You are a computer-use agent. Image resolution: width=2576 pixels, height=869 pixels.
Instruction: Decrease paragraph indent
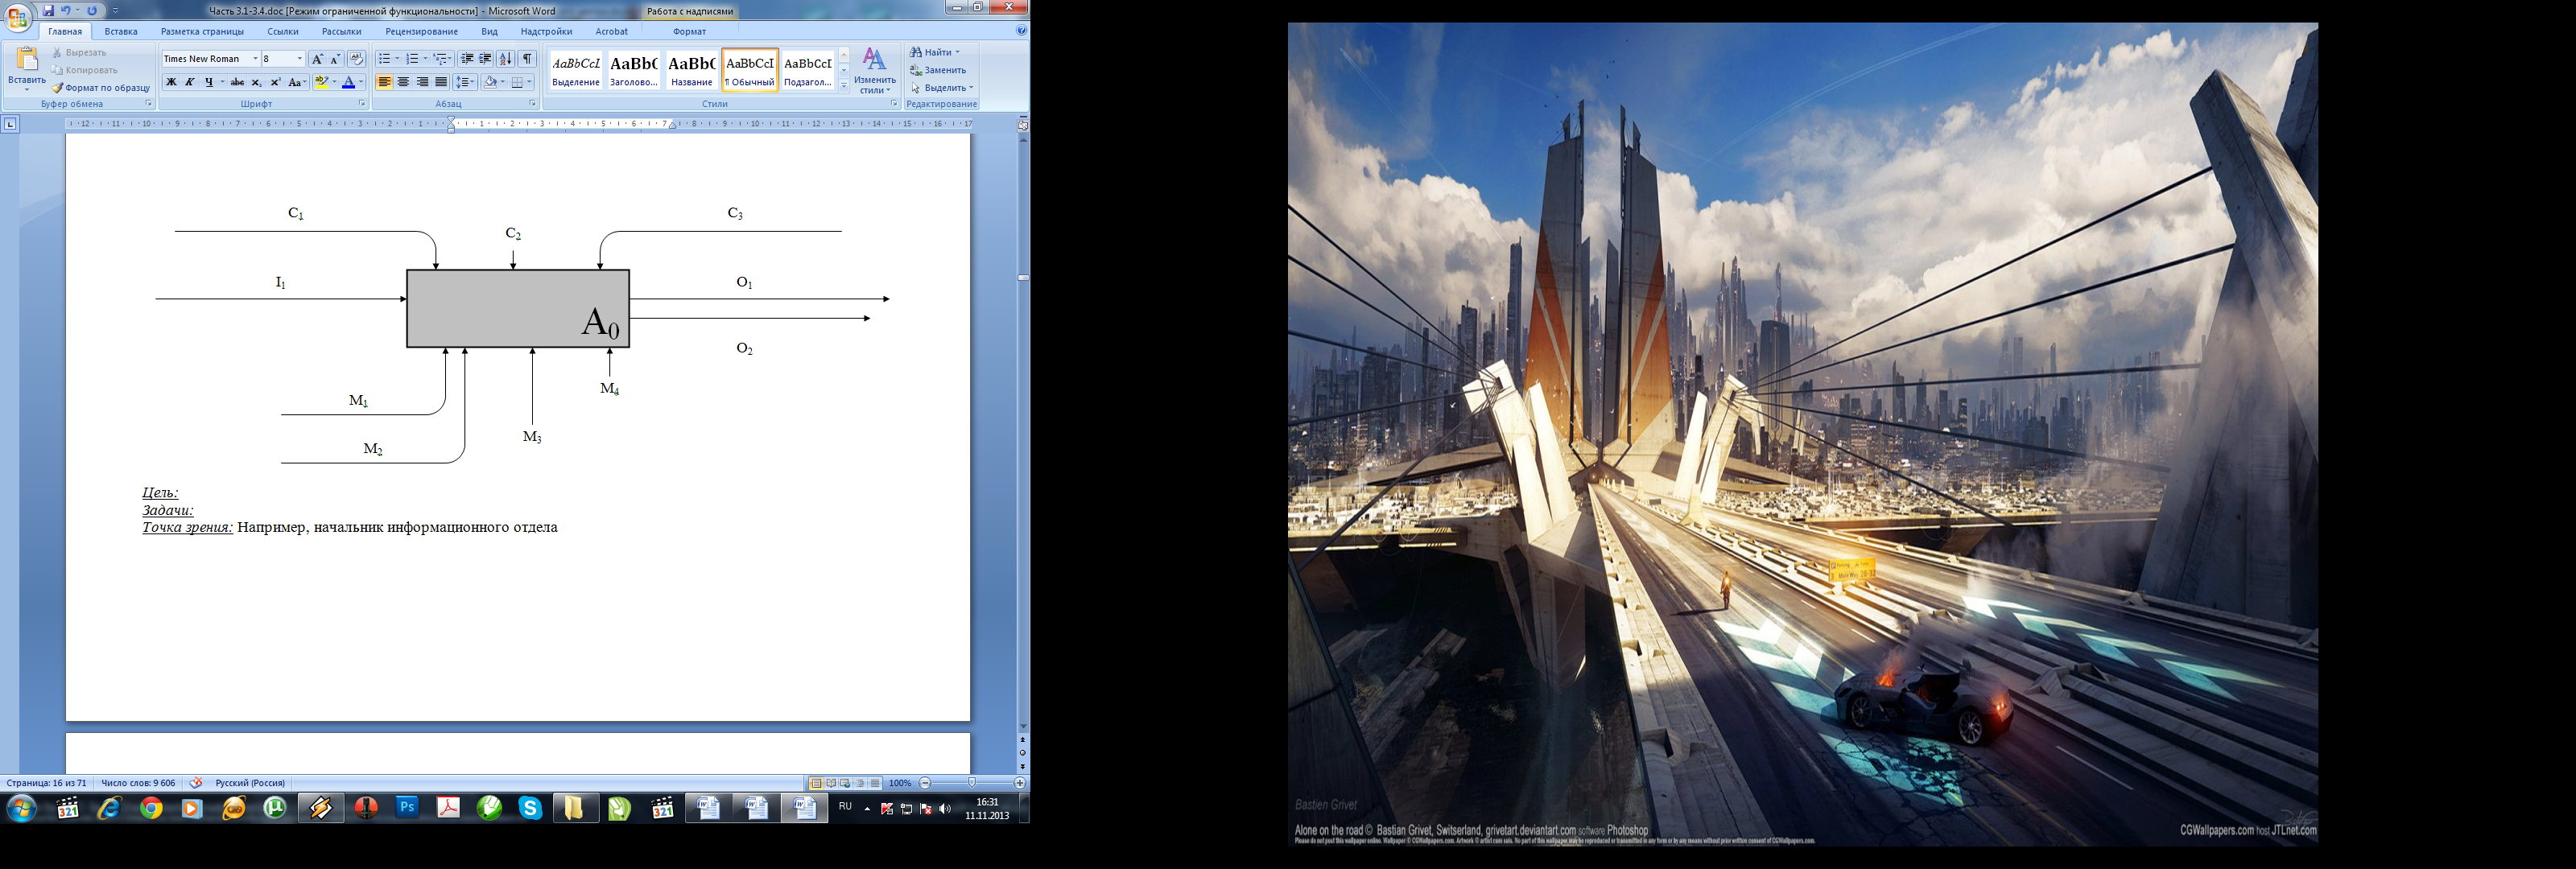click(467, 59)
